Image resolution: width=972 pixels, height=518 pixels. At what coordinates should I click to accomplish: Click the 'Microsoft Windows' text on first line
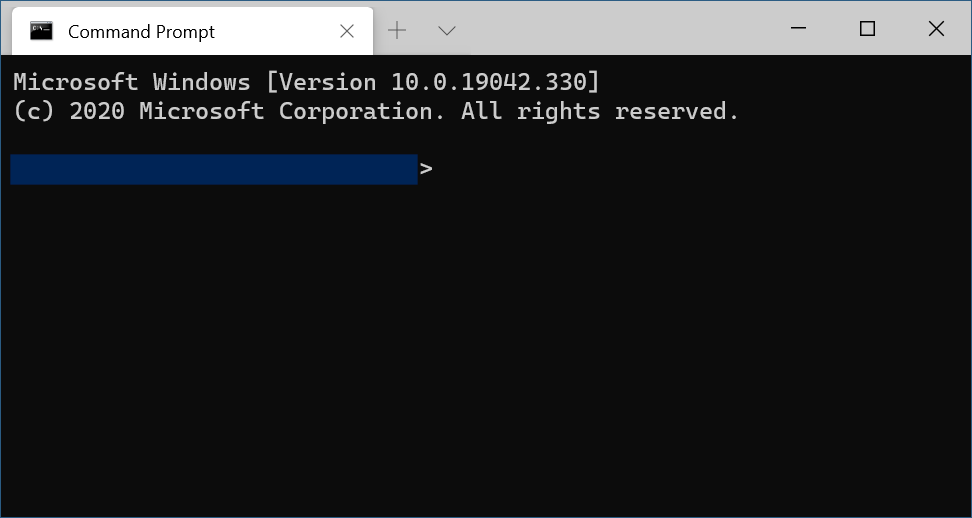pyautogui.click(x=131, y=82)
